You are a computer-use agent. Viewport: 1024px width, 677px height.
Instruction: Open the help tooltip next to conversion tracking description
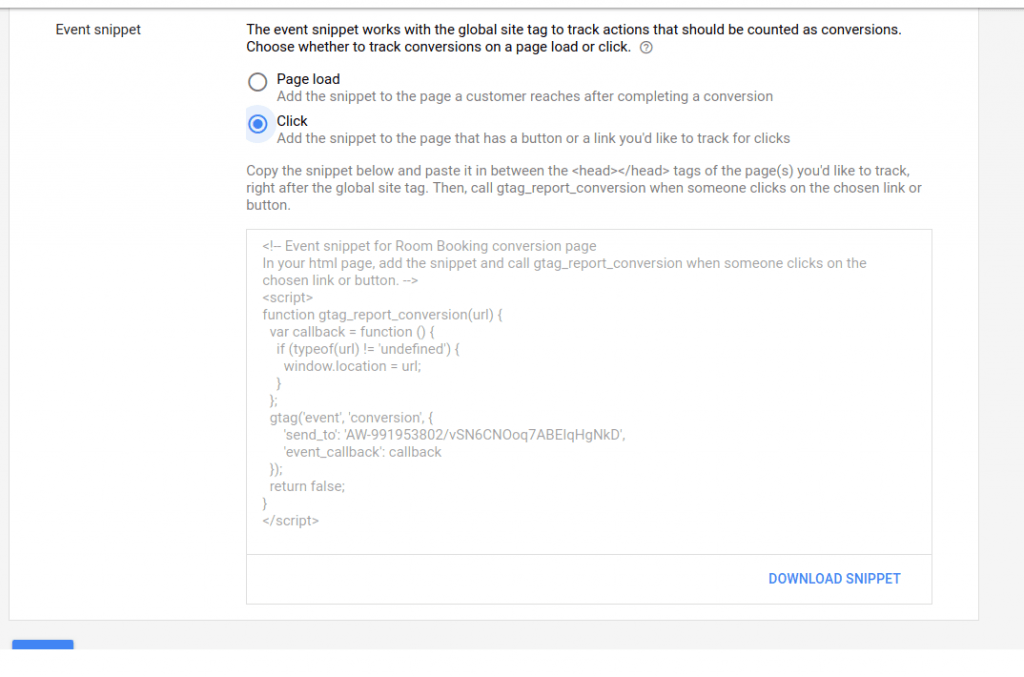click(x=646, y=46)
